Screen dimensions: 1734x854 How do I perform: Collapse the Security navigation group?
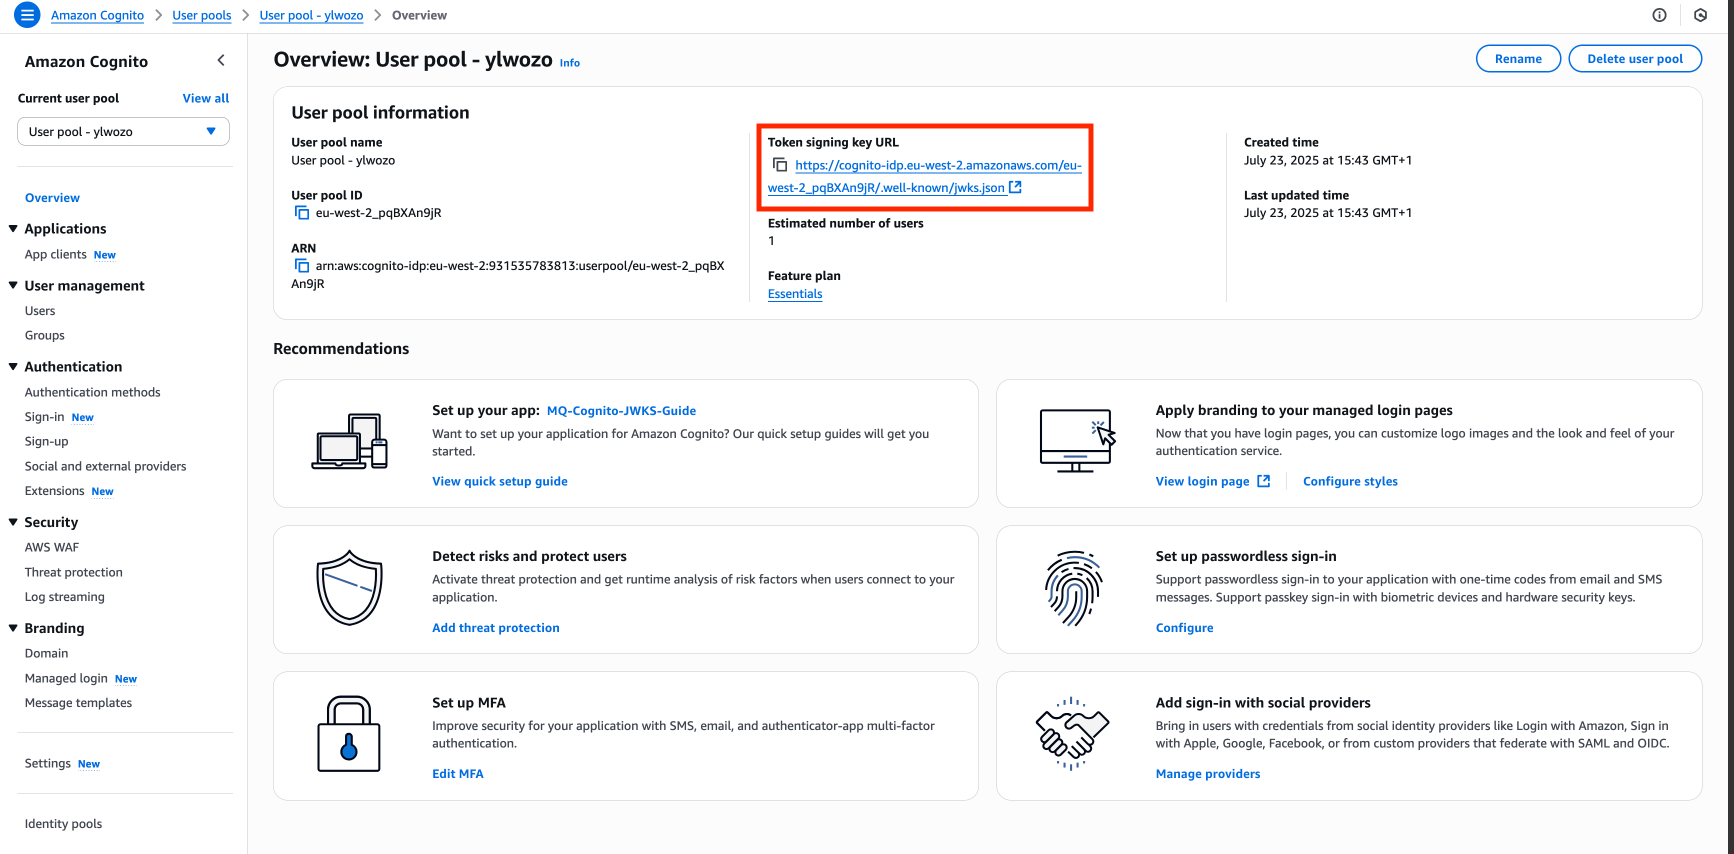[13, 522]
